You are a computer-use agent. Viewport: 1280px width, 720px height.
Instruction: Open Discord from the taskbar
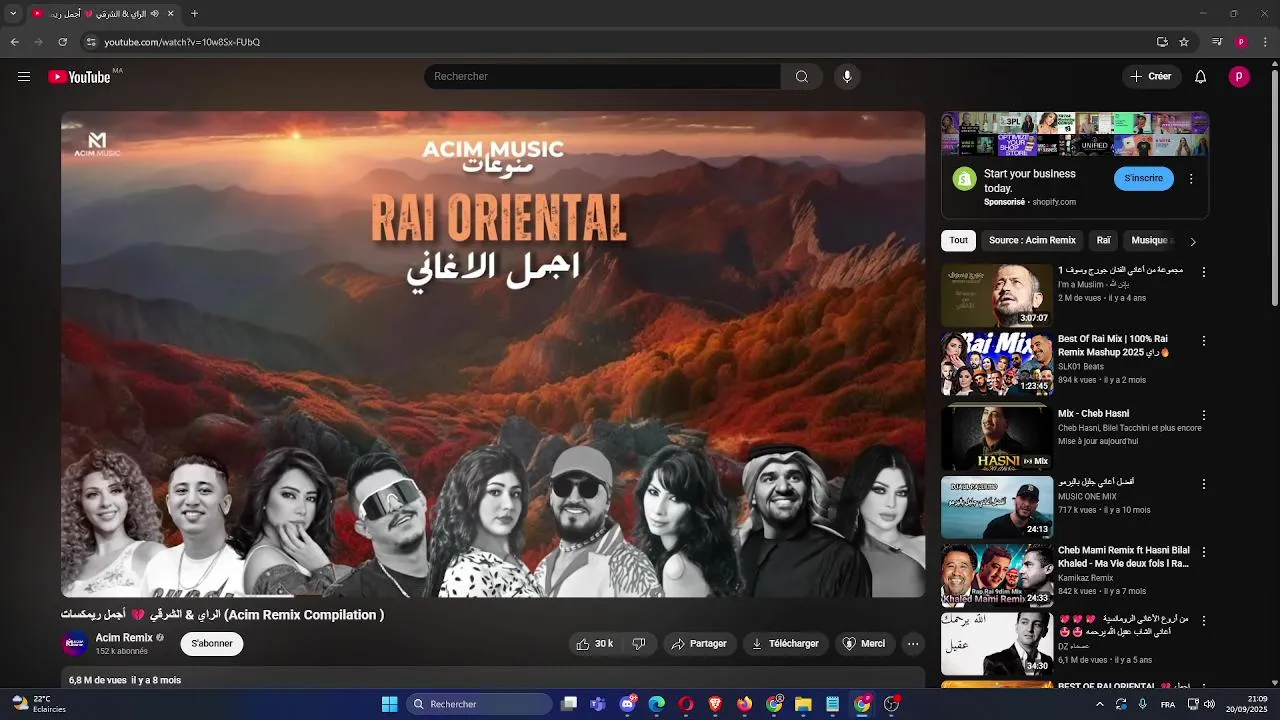pos(628,704)
